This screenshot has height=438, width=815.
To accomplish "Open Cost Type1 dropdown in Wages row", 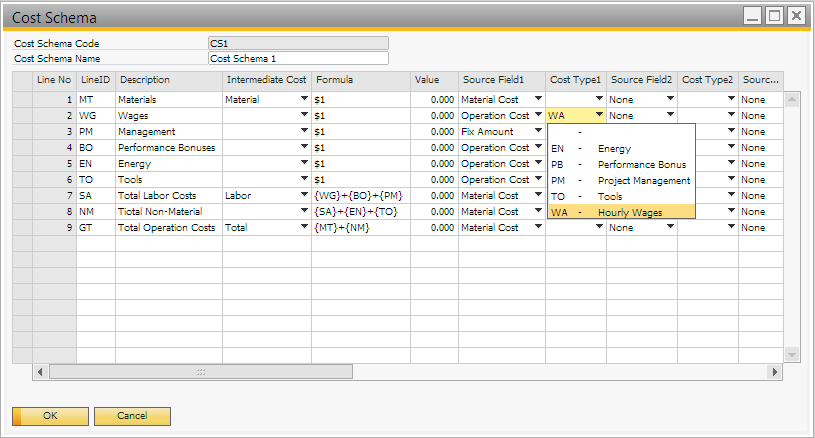I will [x=598, y=116].
